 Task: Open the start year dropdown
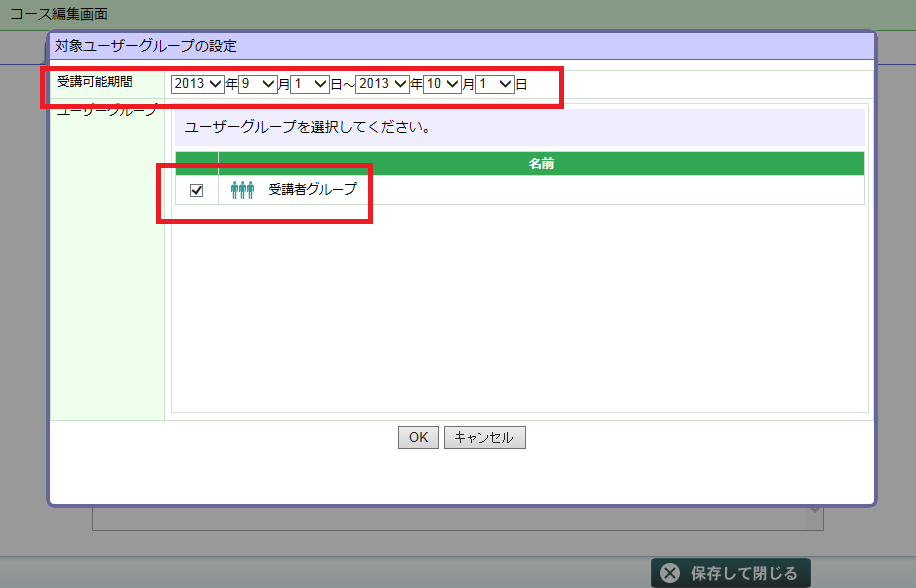[197, 84]
